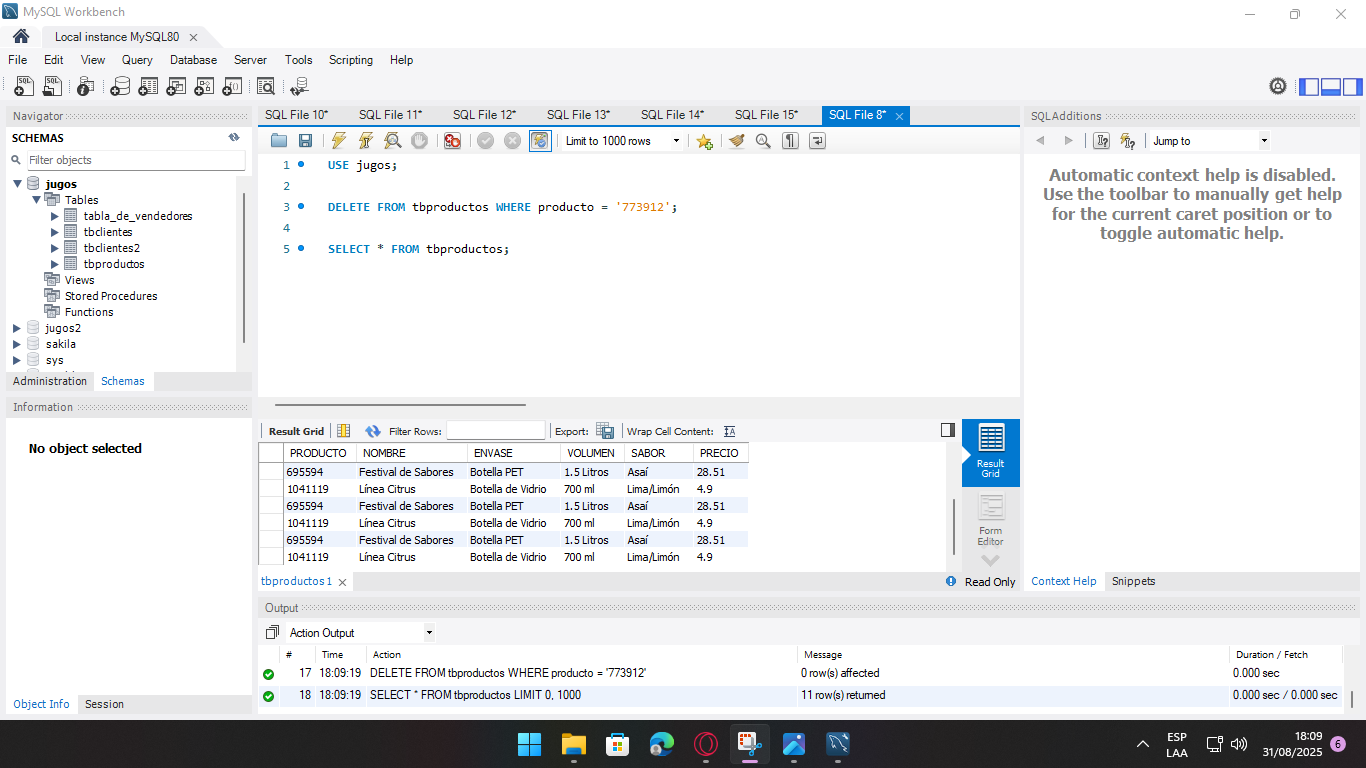Open the Query menu

point(137,60)
